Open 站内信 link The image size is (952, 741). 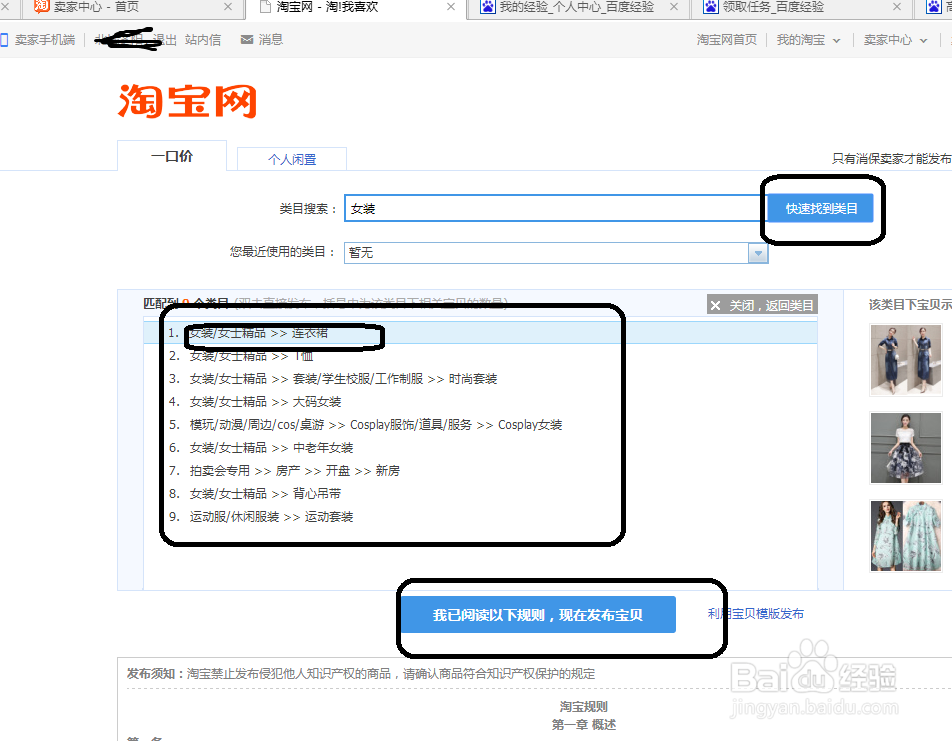pyautogui.click(x=203, y=40)
